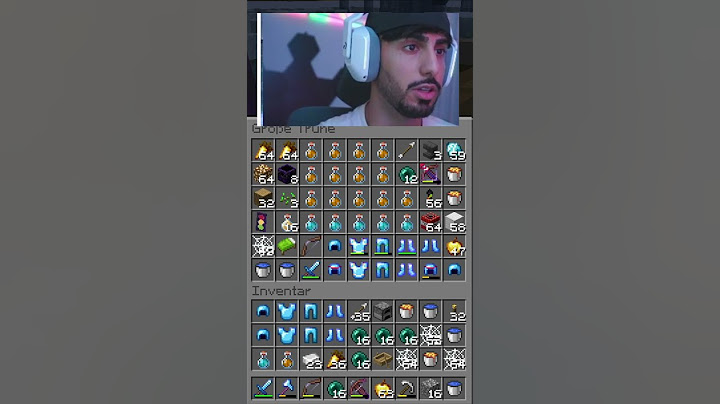Pick the single arrow in chest's top row
The width and height of the screenshot is (720, 404).
coord(406,151)
